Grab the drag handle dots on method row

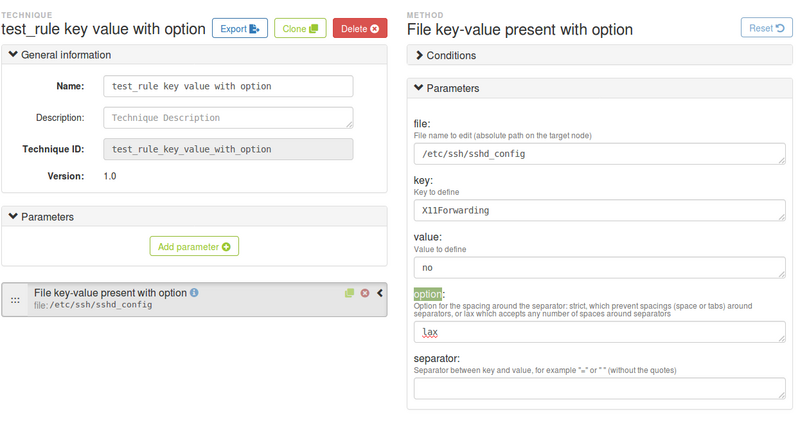[x=15, y=300]
